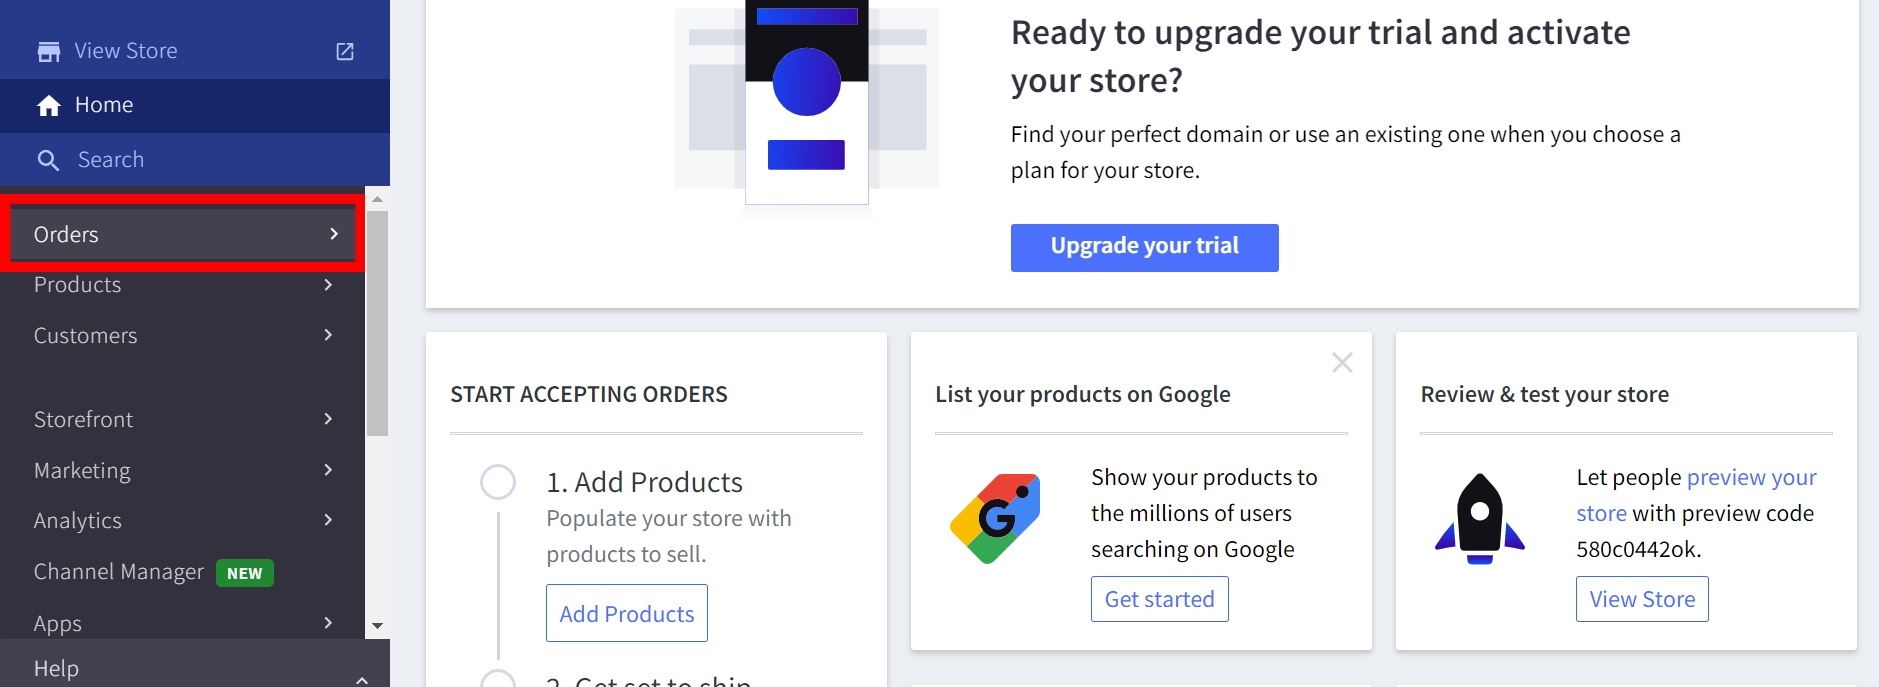Open the Analytics menu item
Viewport: 1879px width, 687px height.
pos(78,521)
